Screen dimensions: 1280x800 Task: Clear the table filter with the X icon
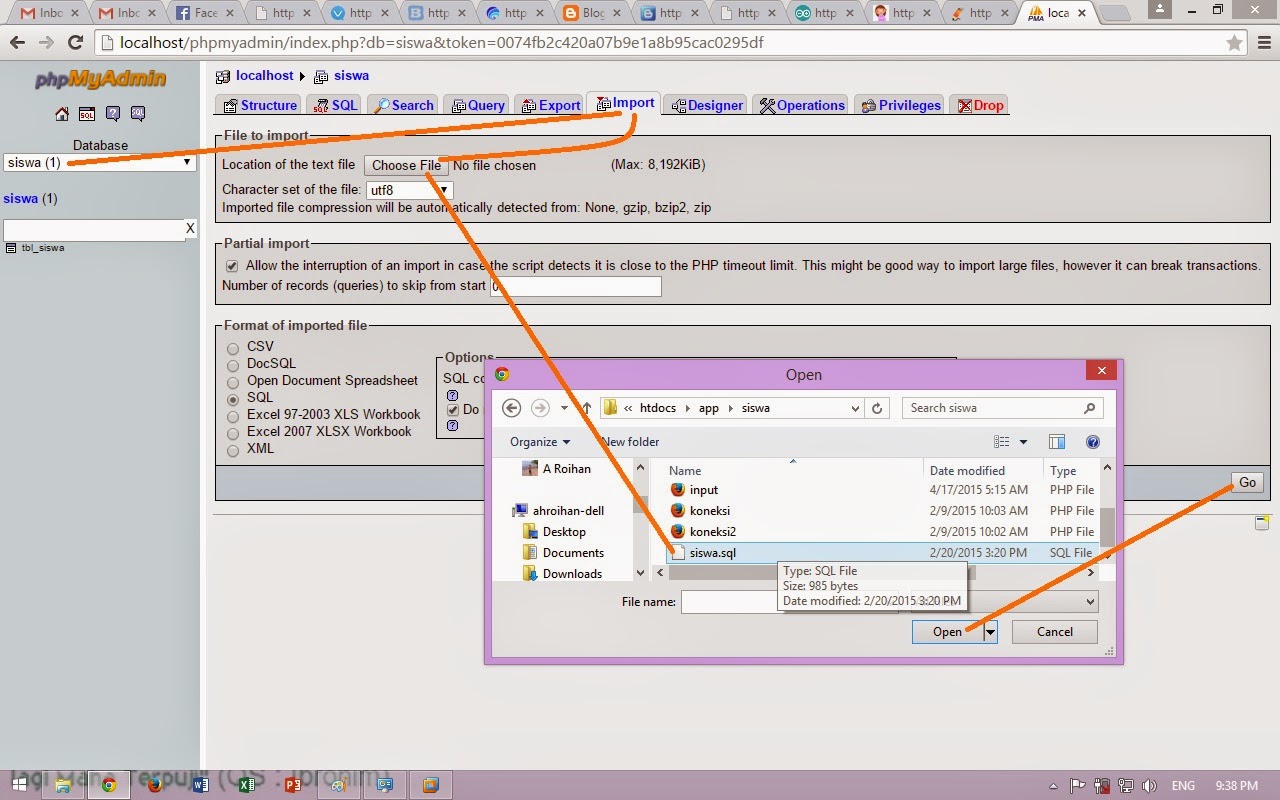coord(189,228)
